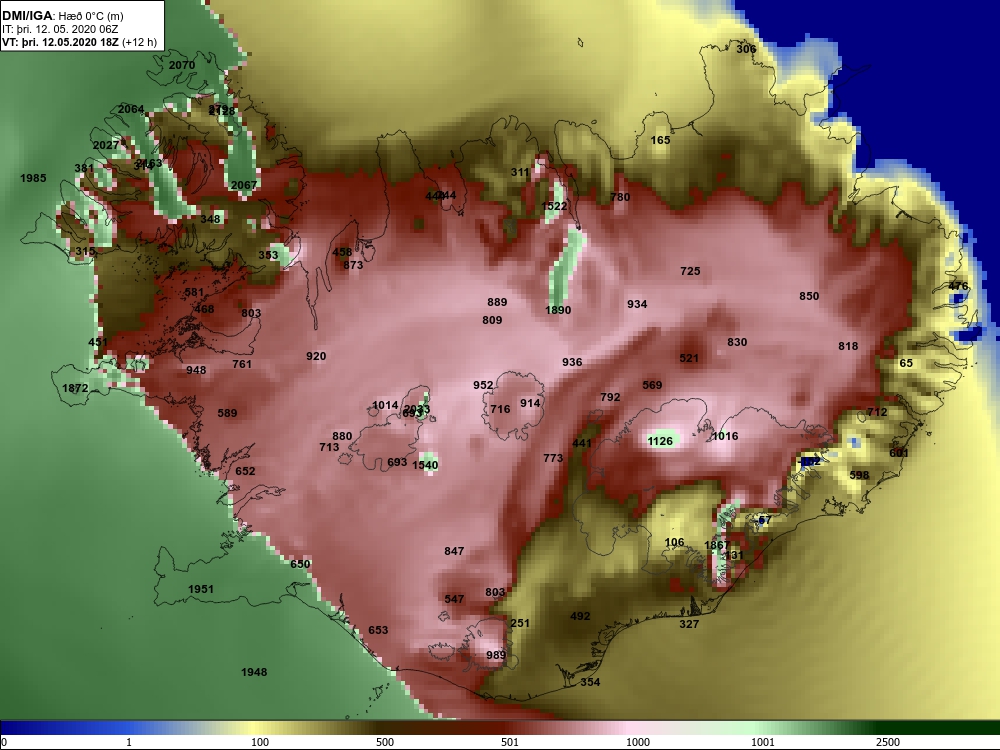The image size is (1000, 750).
Task: Click the map value 792
Action: point(610,397)
